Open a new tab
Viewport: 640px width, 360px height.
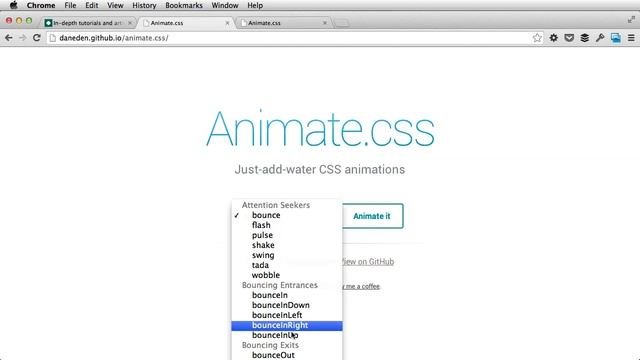(341, 23)
